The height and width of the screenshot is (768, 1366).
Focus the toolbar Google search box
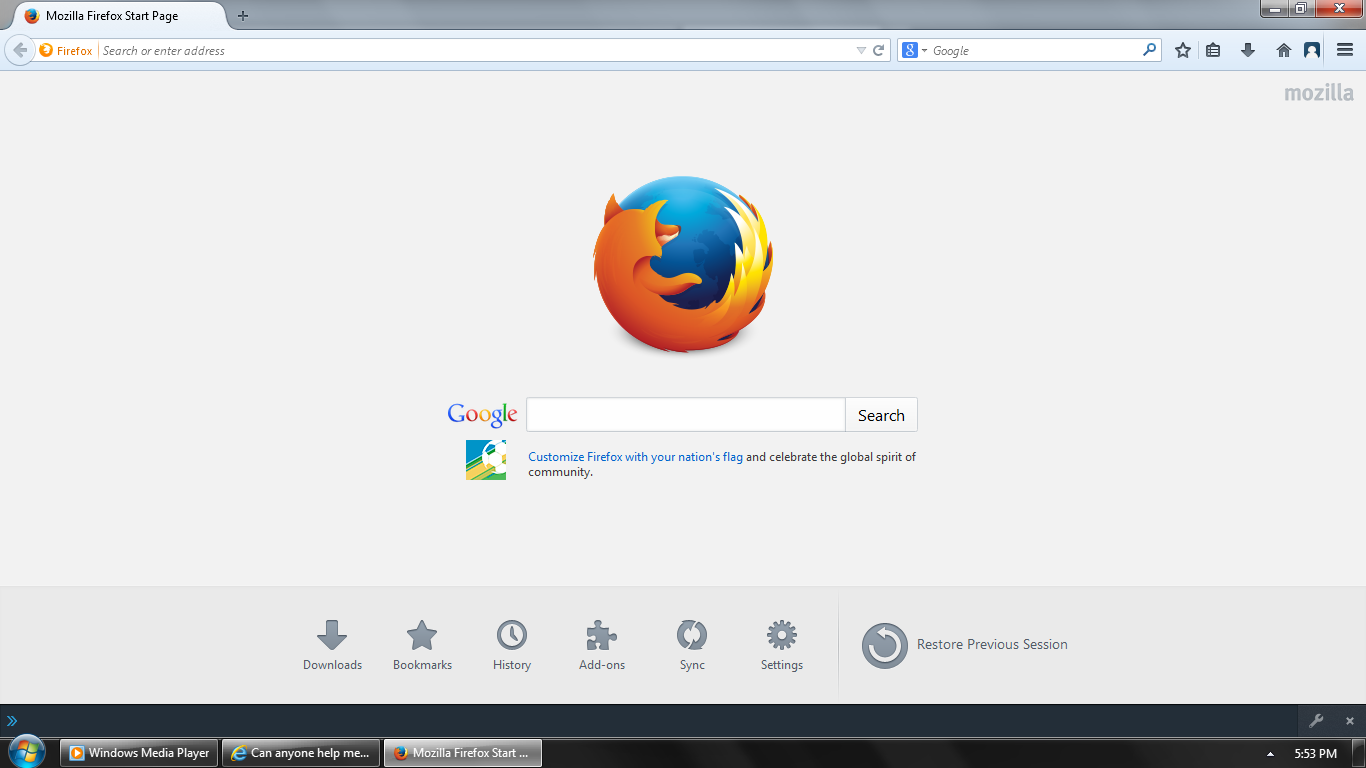coord(1036,50)
